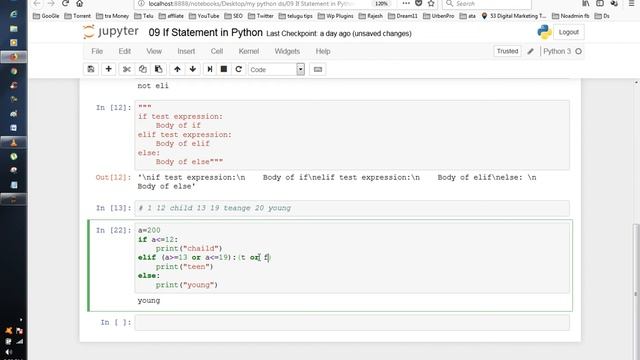The height and width of the screenshot is (360, 640).
Task: Click the Logout button
Action: 569,32
